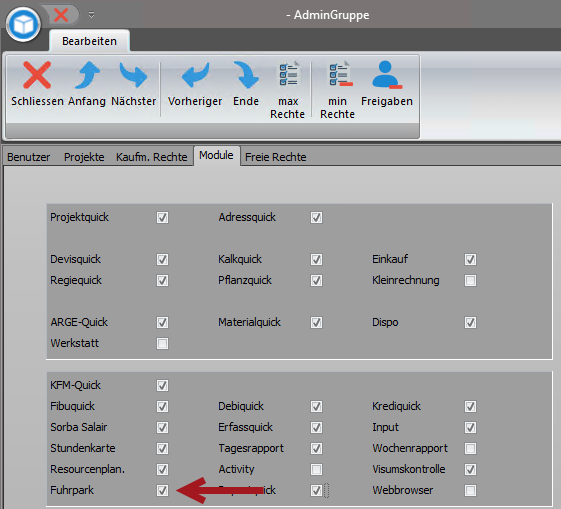Uncheck the Fibuquick checkbox

(x=162, y=406)
